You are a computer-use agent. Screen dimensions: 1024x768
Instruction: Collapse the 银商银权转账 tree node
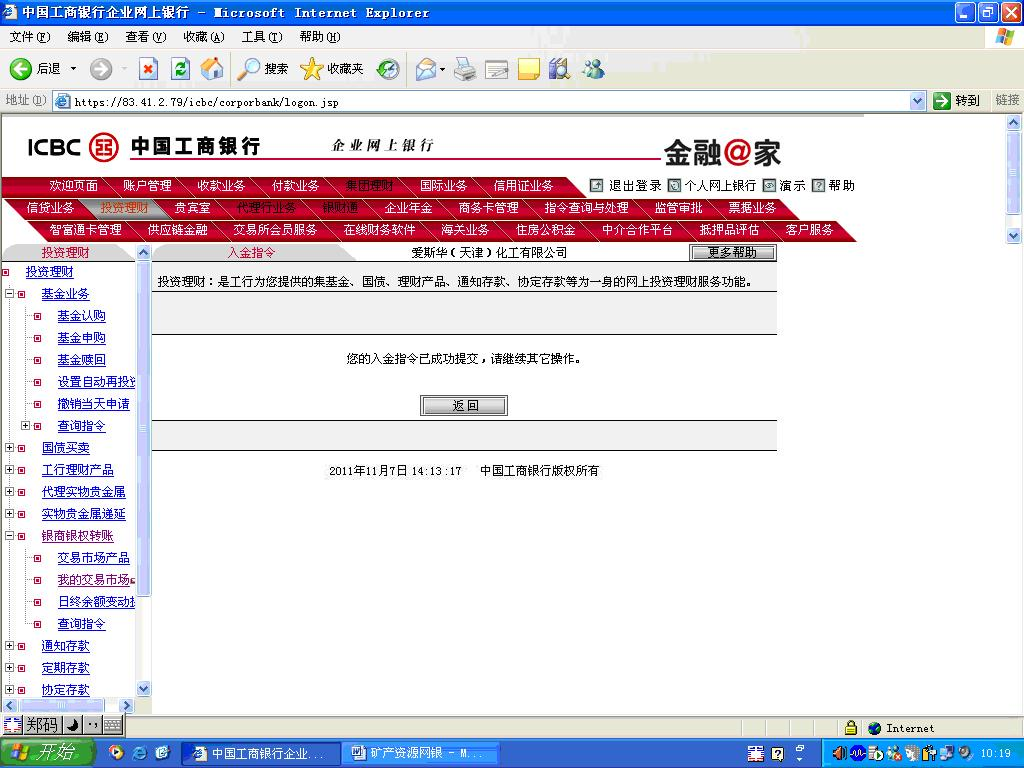point(9,536)
